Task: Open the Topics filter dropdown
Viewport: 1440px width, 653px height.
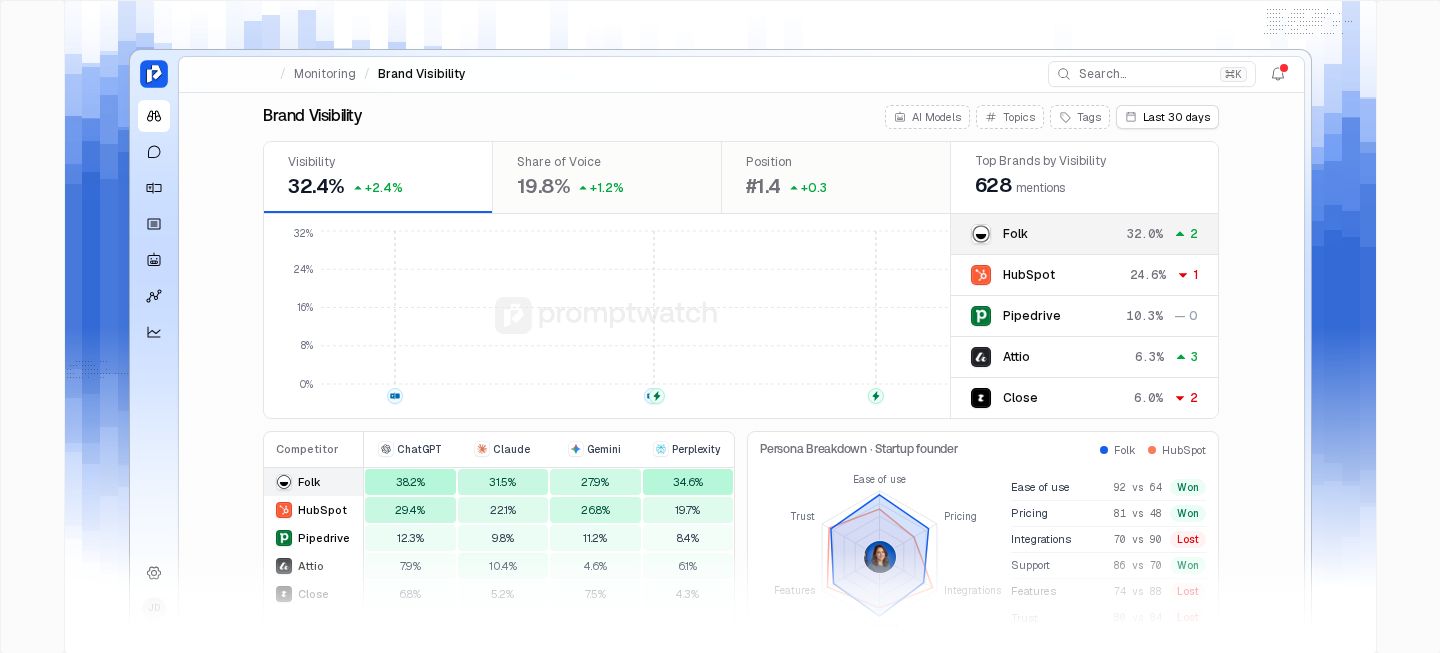Action: pos(1010,117)
